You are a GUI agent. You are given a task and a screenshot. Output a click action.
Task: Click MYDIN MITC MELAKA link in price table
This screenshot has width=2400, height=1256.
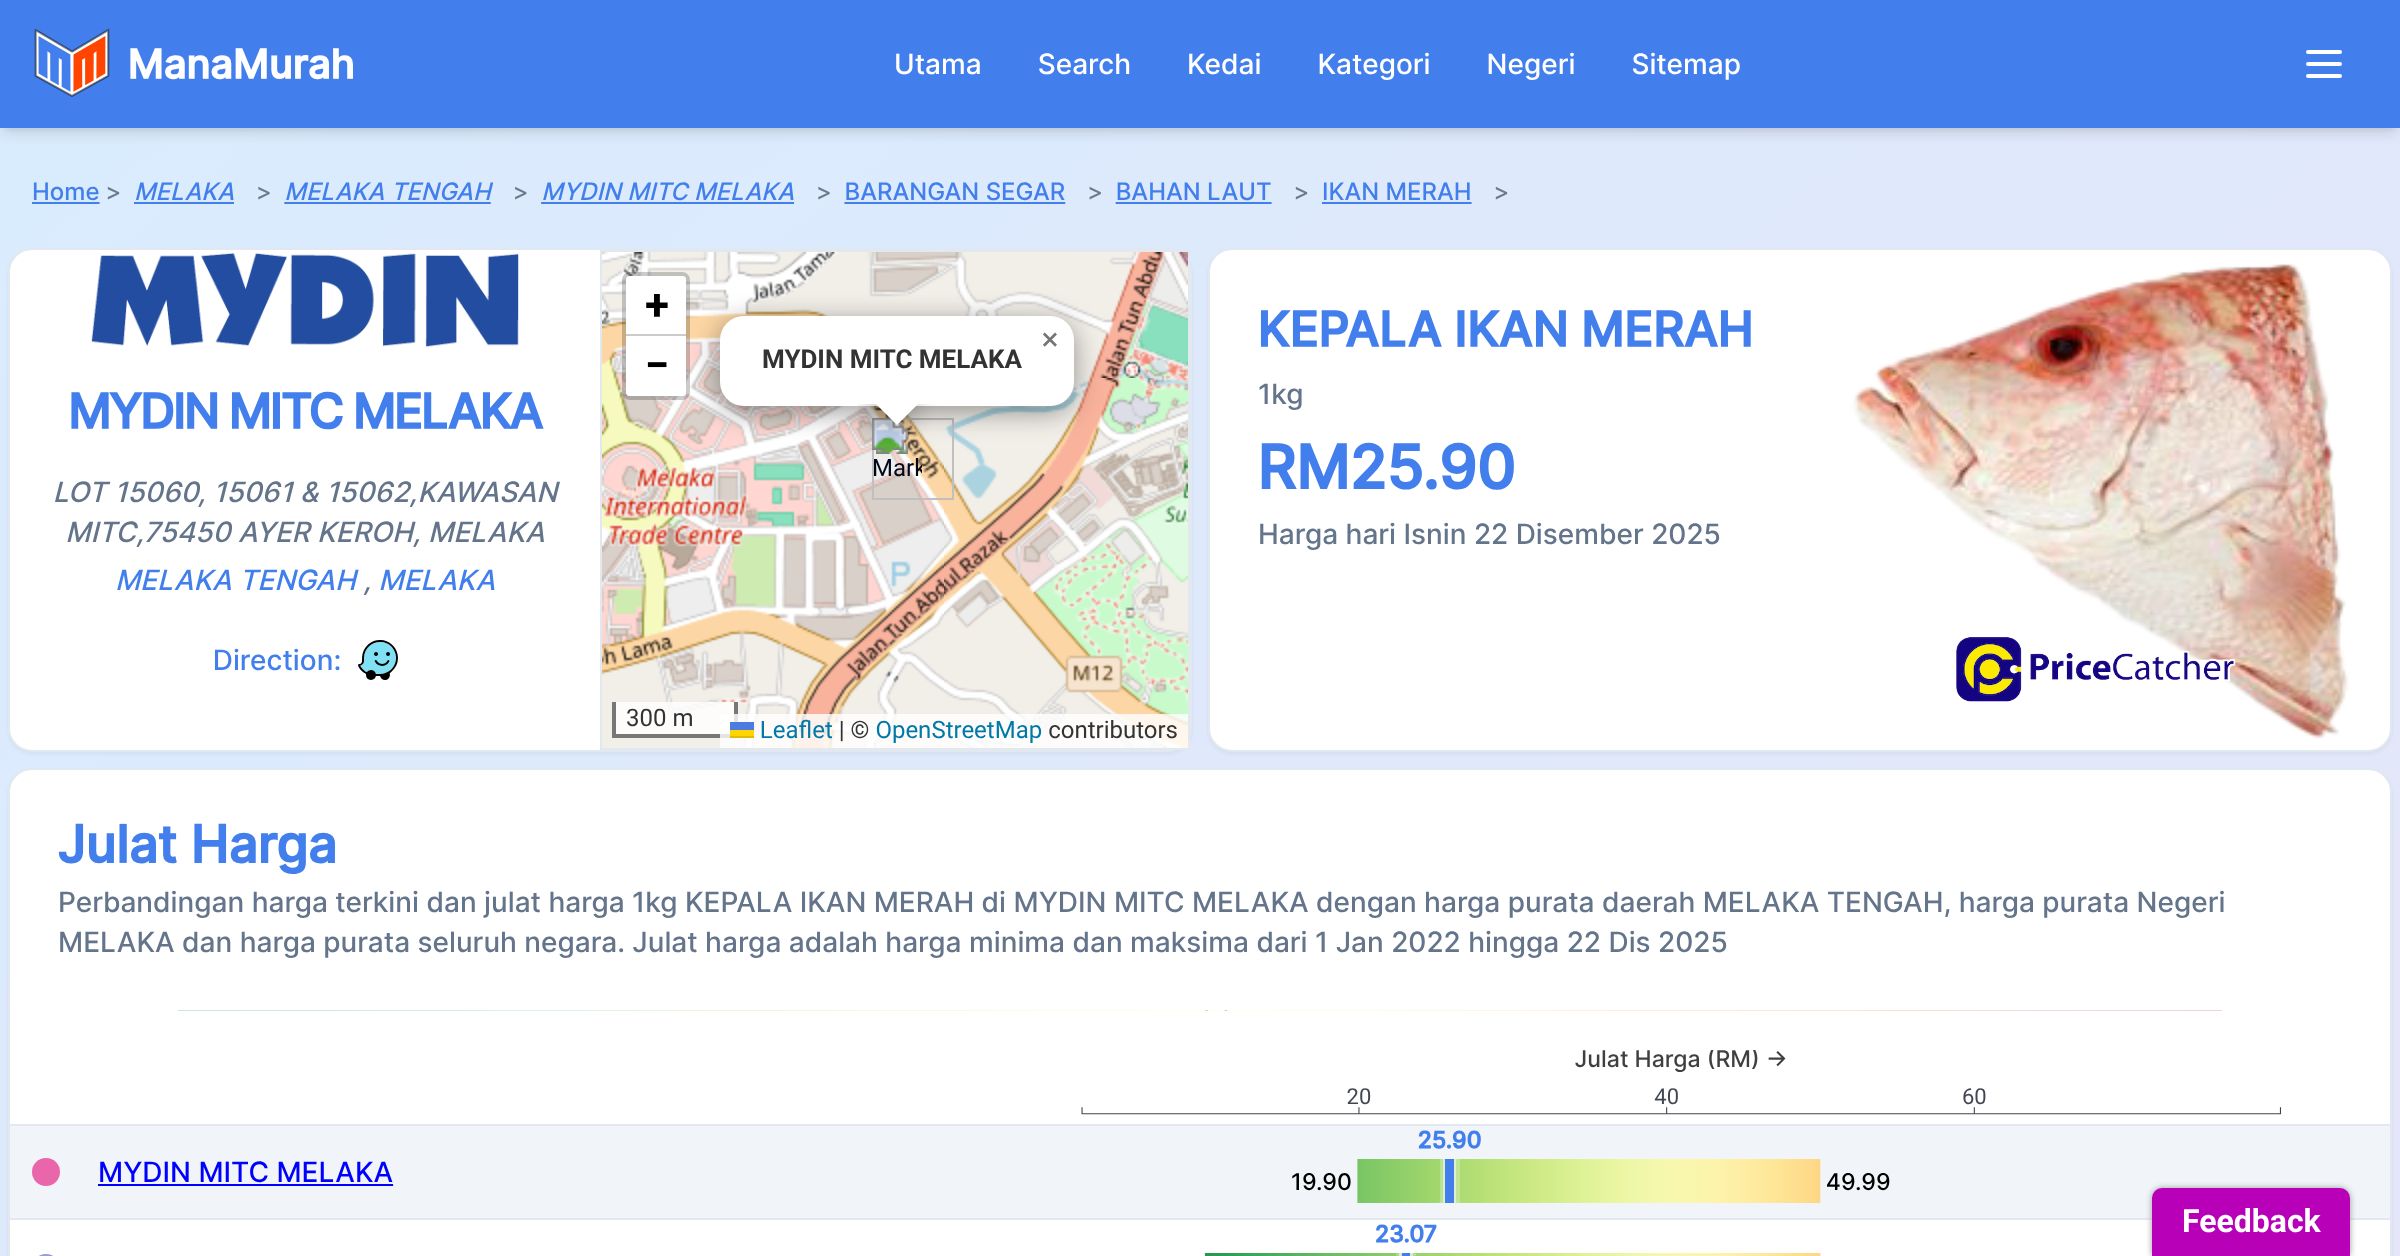pyautogui.click(x=245, y=1172)
